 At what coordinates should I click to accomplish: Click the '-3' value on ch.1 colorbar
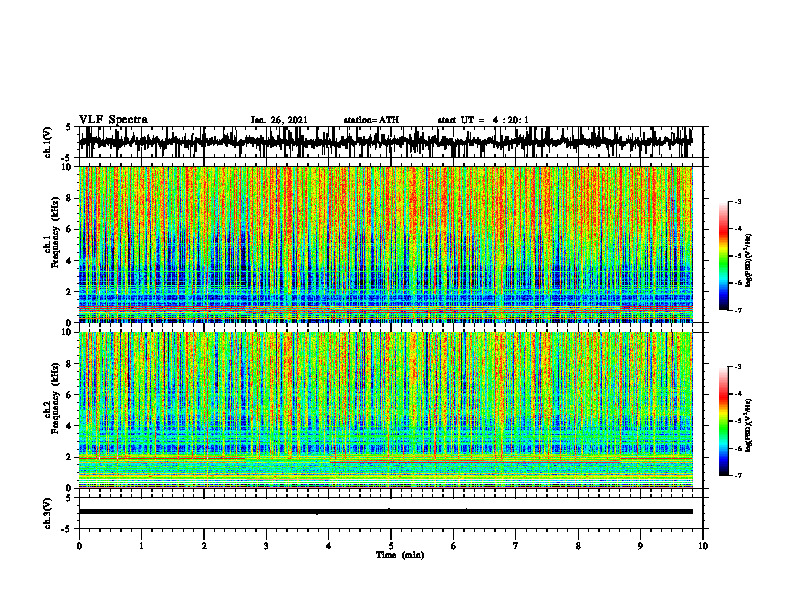coord(738,202)
